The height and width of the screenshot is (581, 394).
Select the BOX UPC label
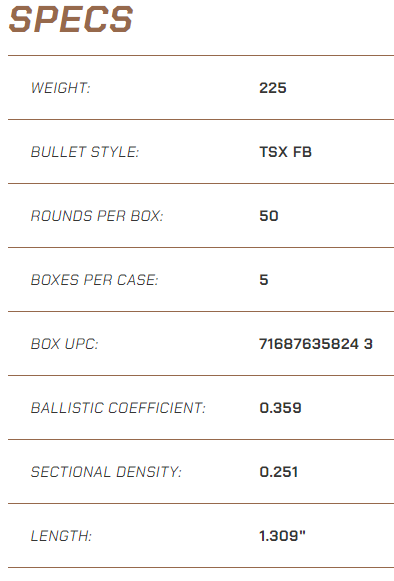pos(65,344)
